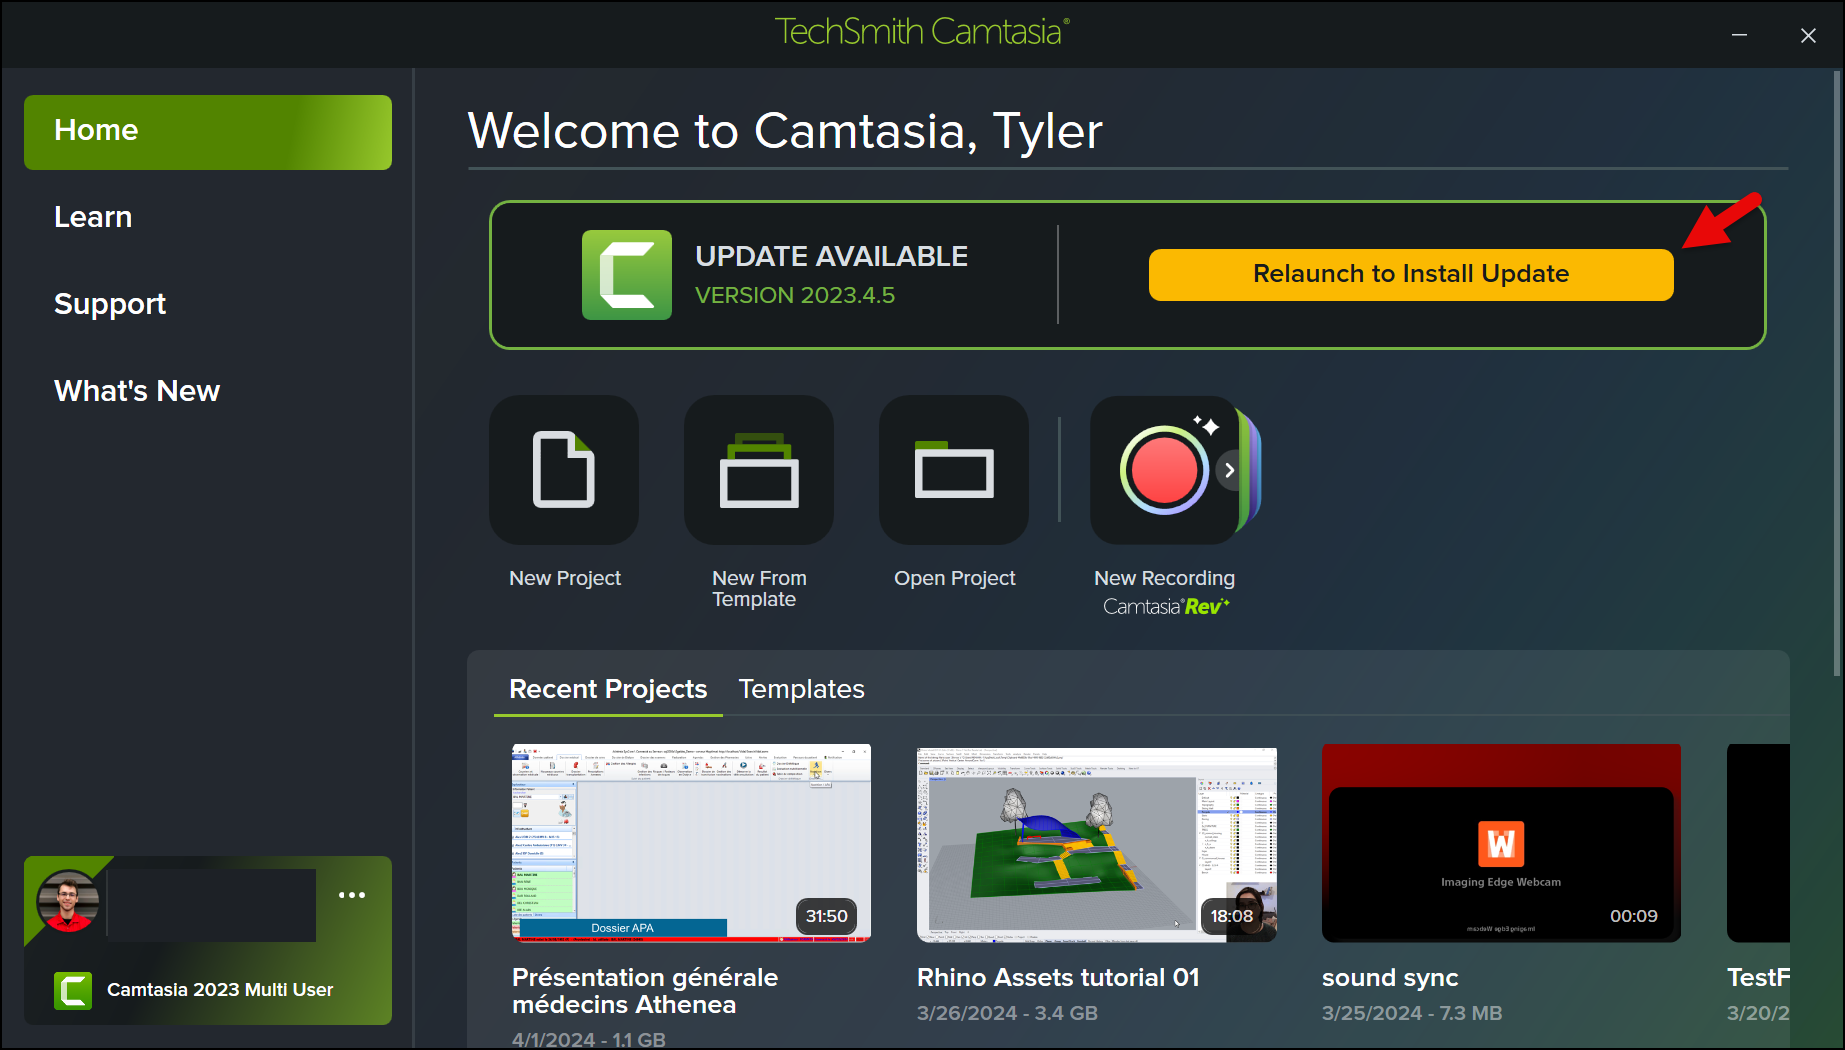Click the Camtasia logo in update banner
Viewport: 1845px width, 1050px height.
tap(627, 275)
